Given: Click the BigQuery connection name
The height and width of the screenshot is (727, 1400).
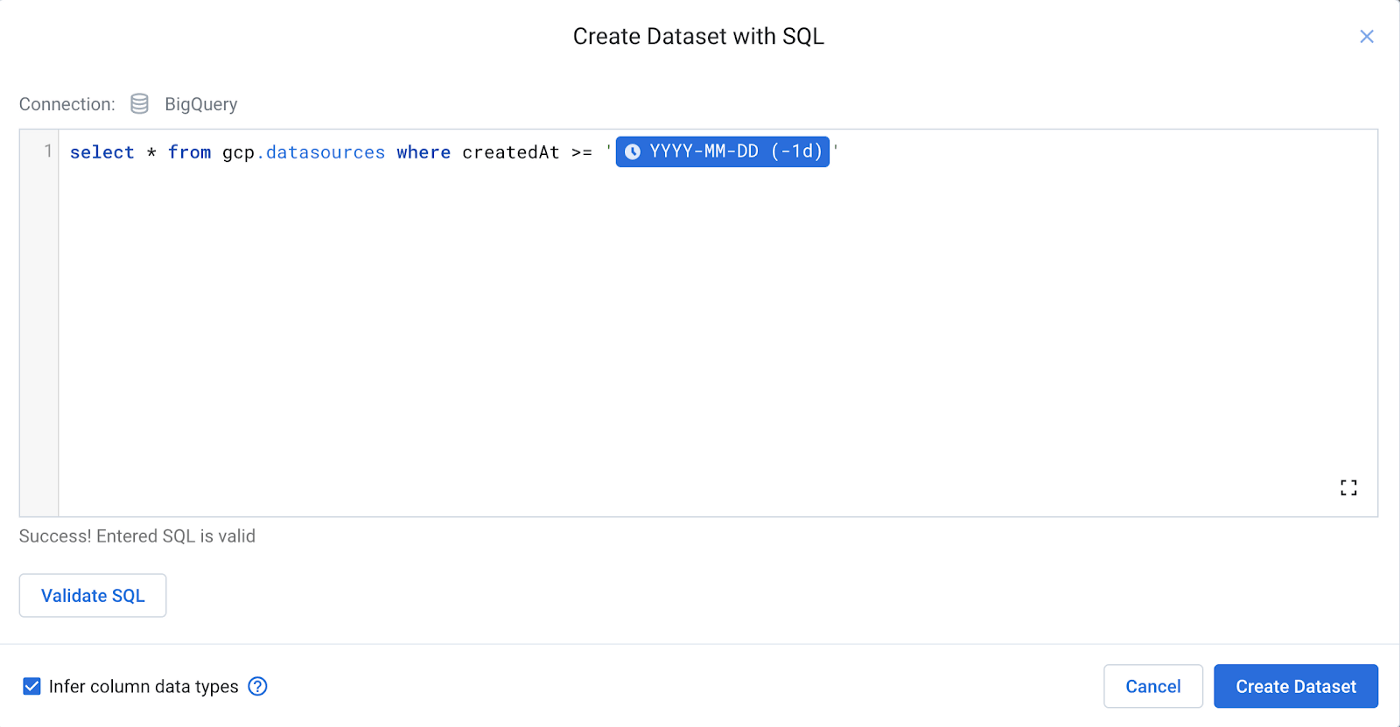Looking at the screenshot, I should tap(201, 104).
